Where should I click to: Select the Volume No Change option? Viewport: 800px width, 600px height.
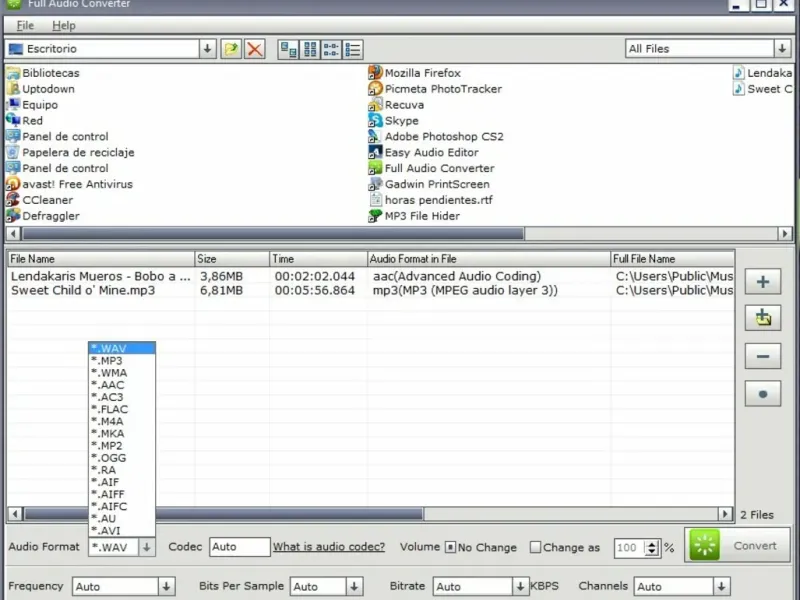[451, 547]
